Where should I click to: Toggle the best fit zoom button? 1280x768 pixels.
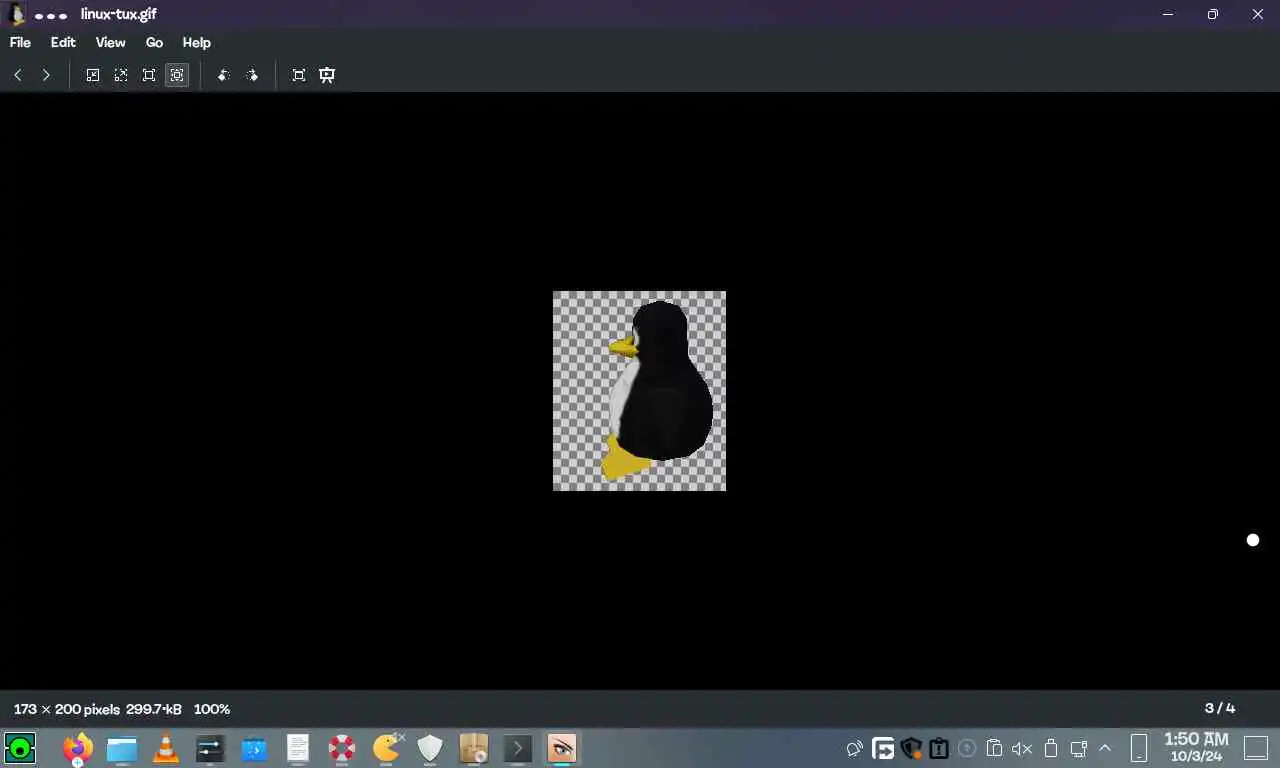click(x=177, y=75)
